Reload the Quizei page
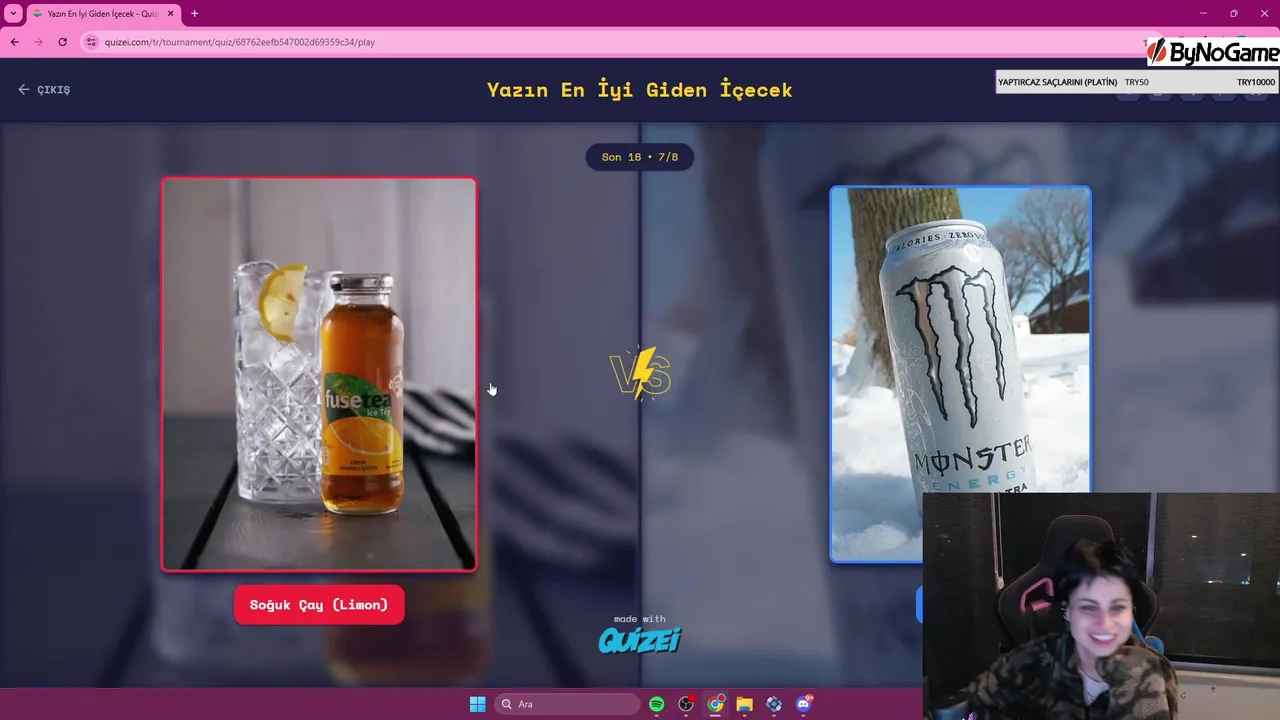1280x720 pixels. (62, 42)
